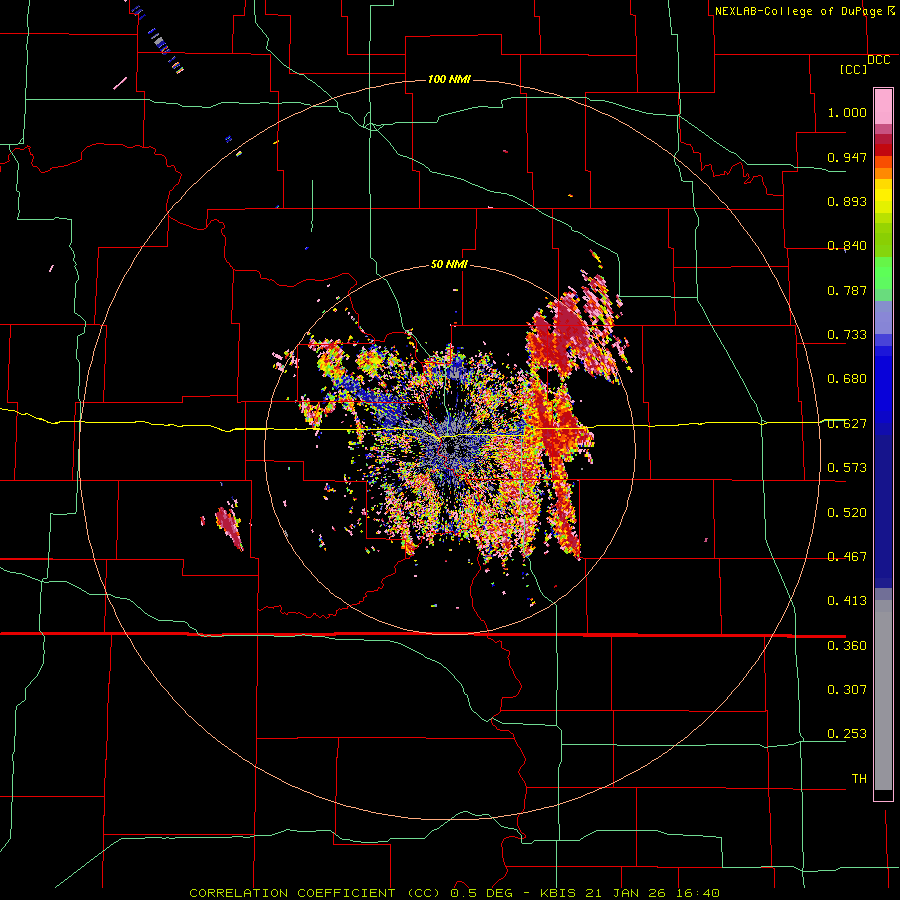
Task: Click the 100 NMI range ring label
Action: (449, 79)
